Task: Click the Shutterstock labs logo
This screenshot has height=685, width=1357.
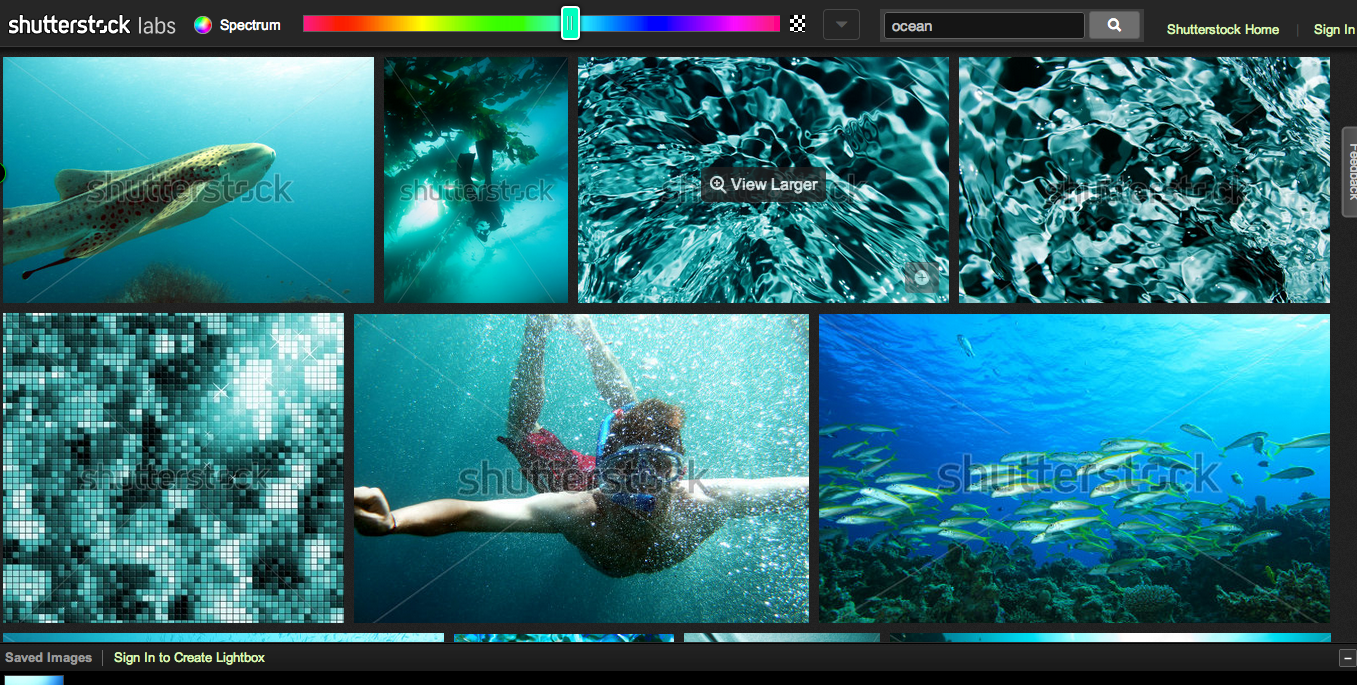Action: pyautogui.click(x=92, y=25)
